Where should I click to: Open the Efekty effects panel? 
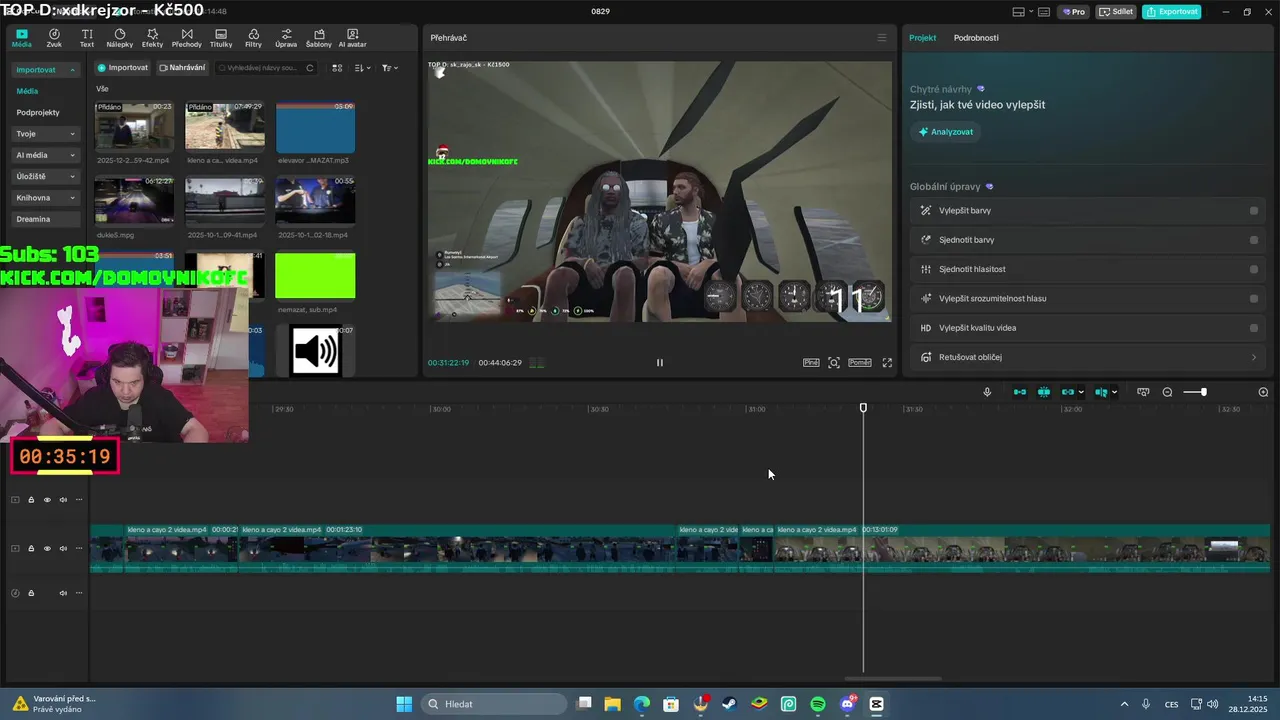click(152, 38)
